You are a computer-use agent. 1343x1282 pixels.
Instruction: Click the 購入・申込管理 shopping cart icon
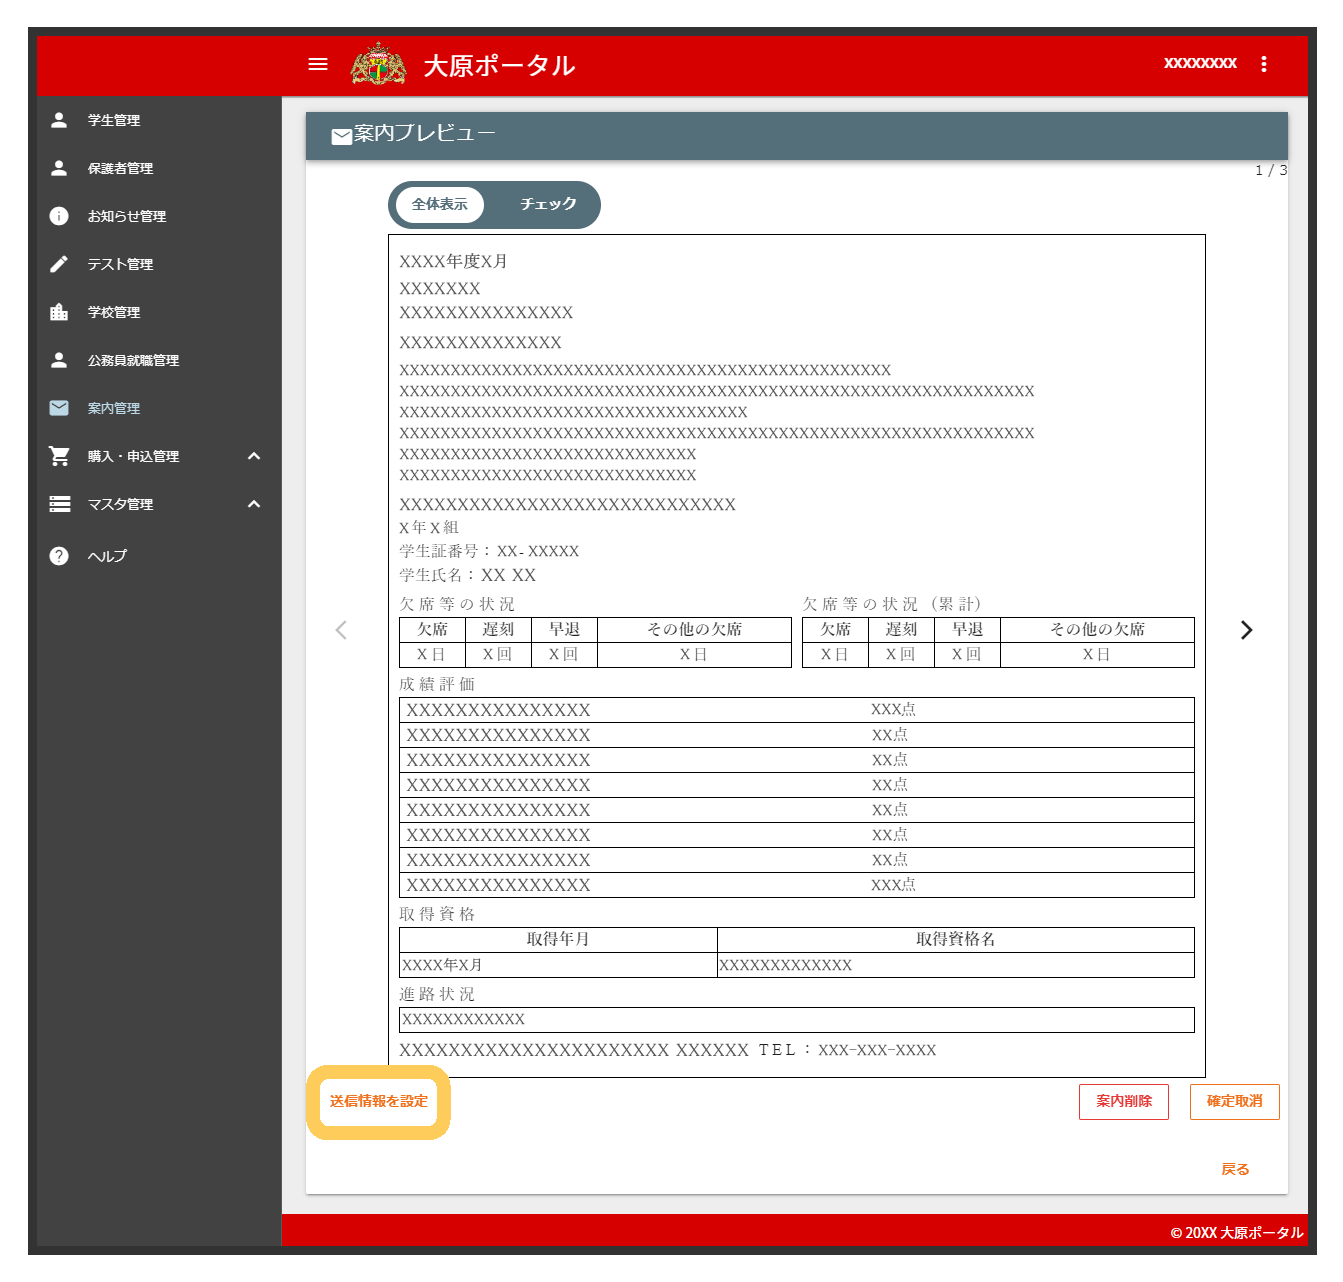point(59,456)
